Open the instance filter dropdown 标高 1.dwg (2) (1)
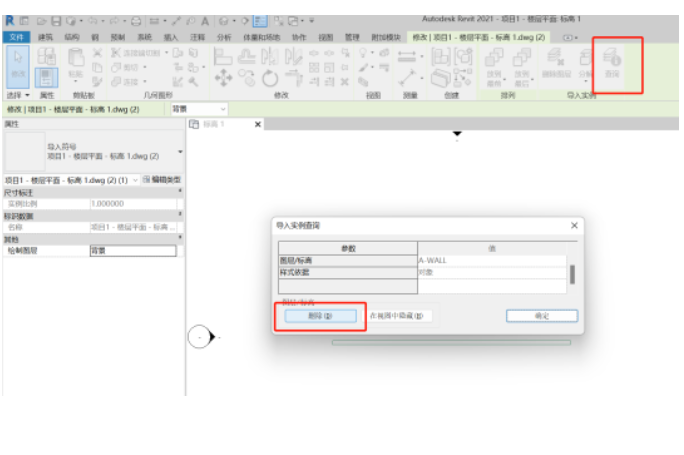The image size is (684, 455). [x=135, y=180]
